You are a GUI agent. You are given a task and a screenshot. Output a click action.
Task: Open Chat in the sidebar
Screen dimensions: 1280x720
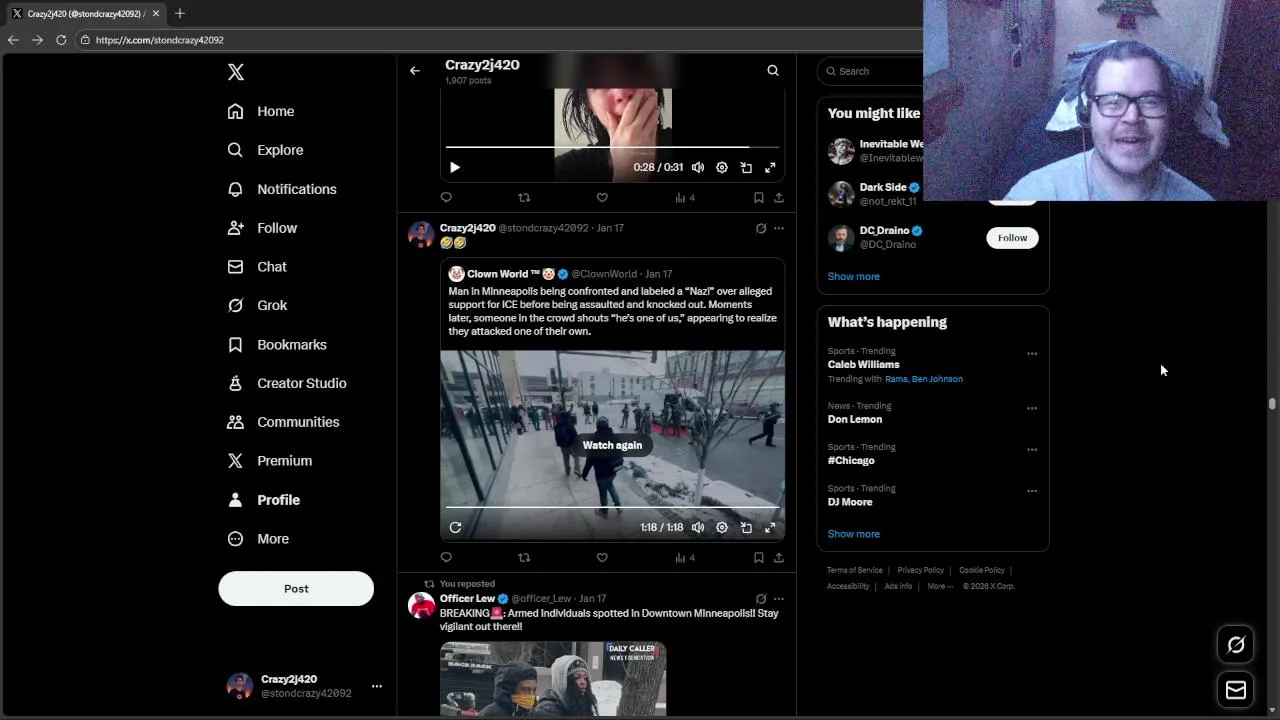(257, 267)
